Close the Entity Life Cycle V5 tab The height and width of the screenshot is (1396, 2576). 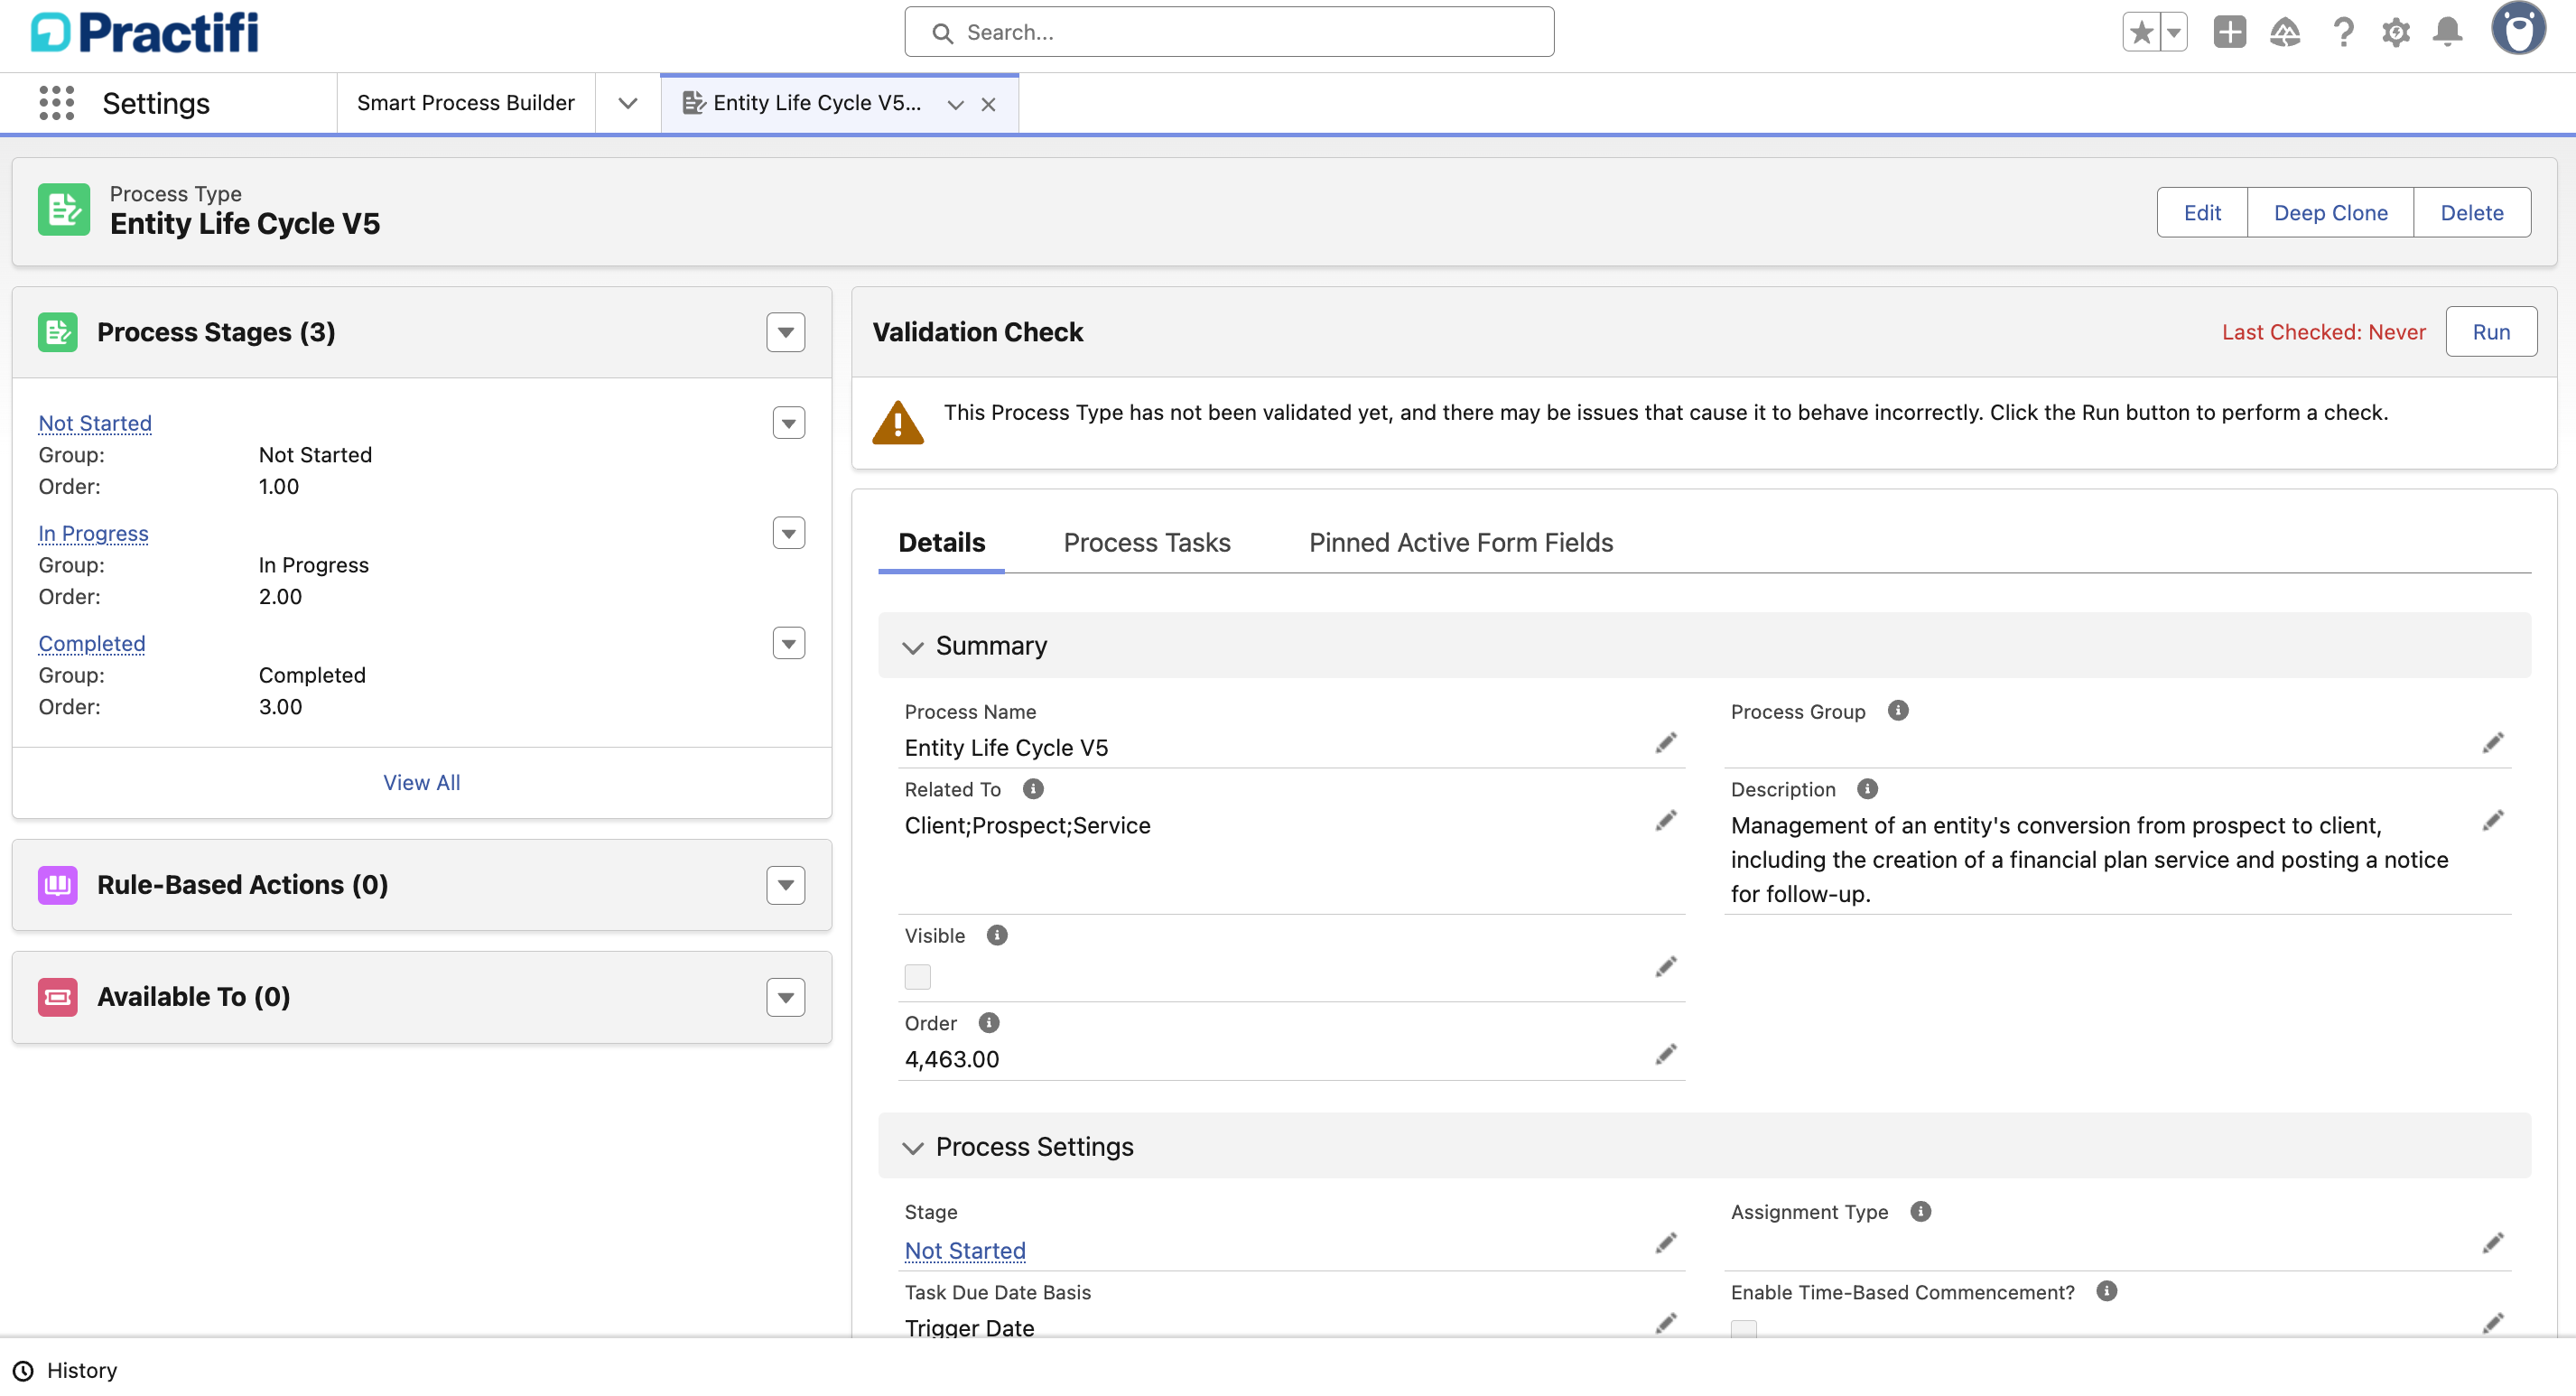point(988,104)
